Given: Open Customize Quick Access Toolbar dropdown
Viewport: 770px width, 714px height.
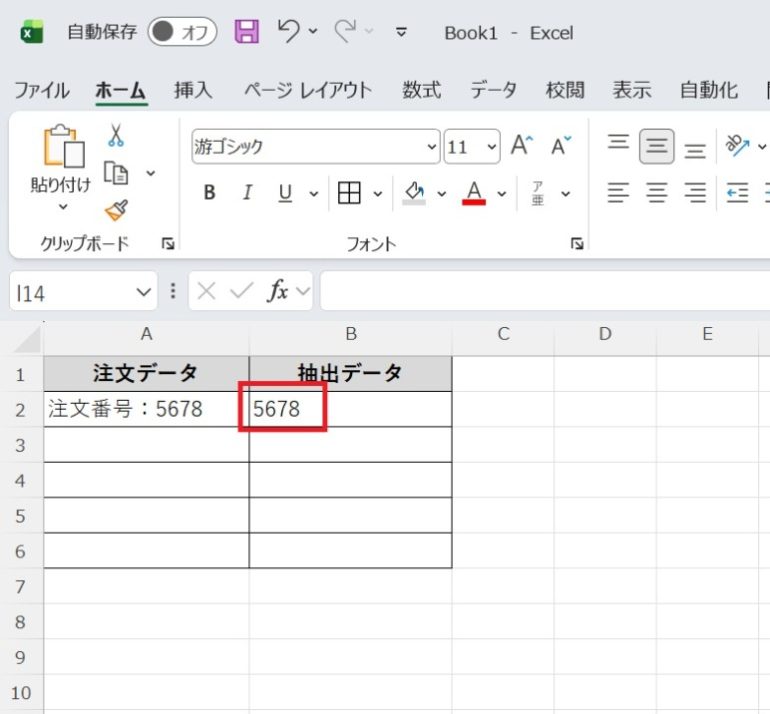Looking at the screenshot, I should [x=401, y=32].
